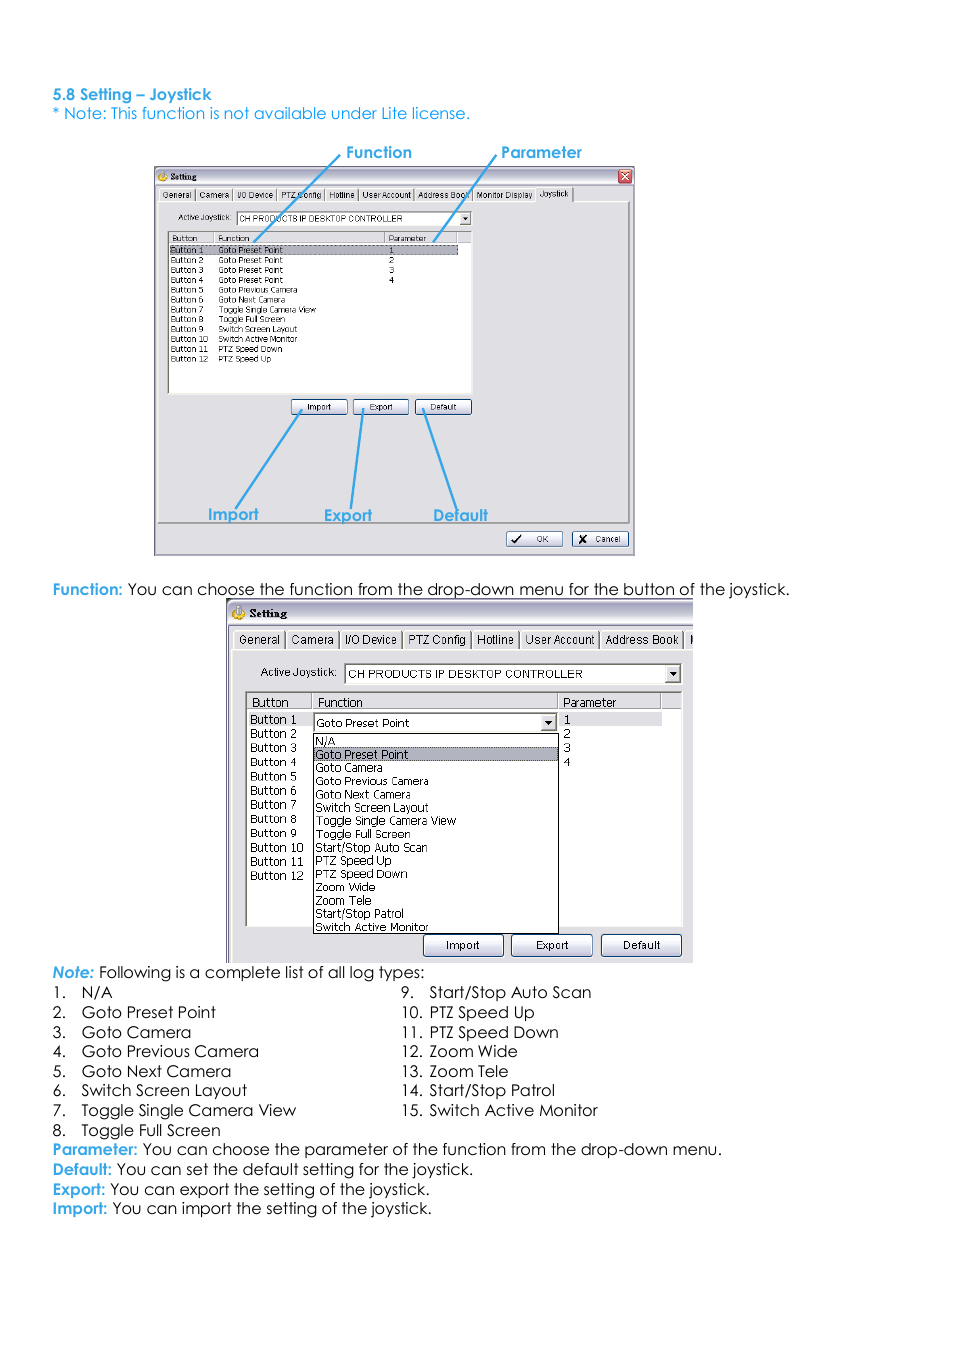Select Zoom Tele from the function list
The width and height of the screenshot is (954, 1349).
[435, 900]
